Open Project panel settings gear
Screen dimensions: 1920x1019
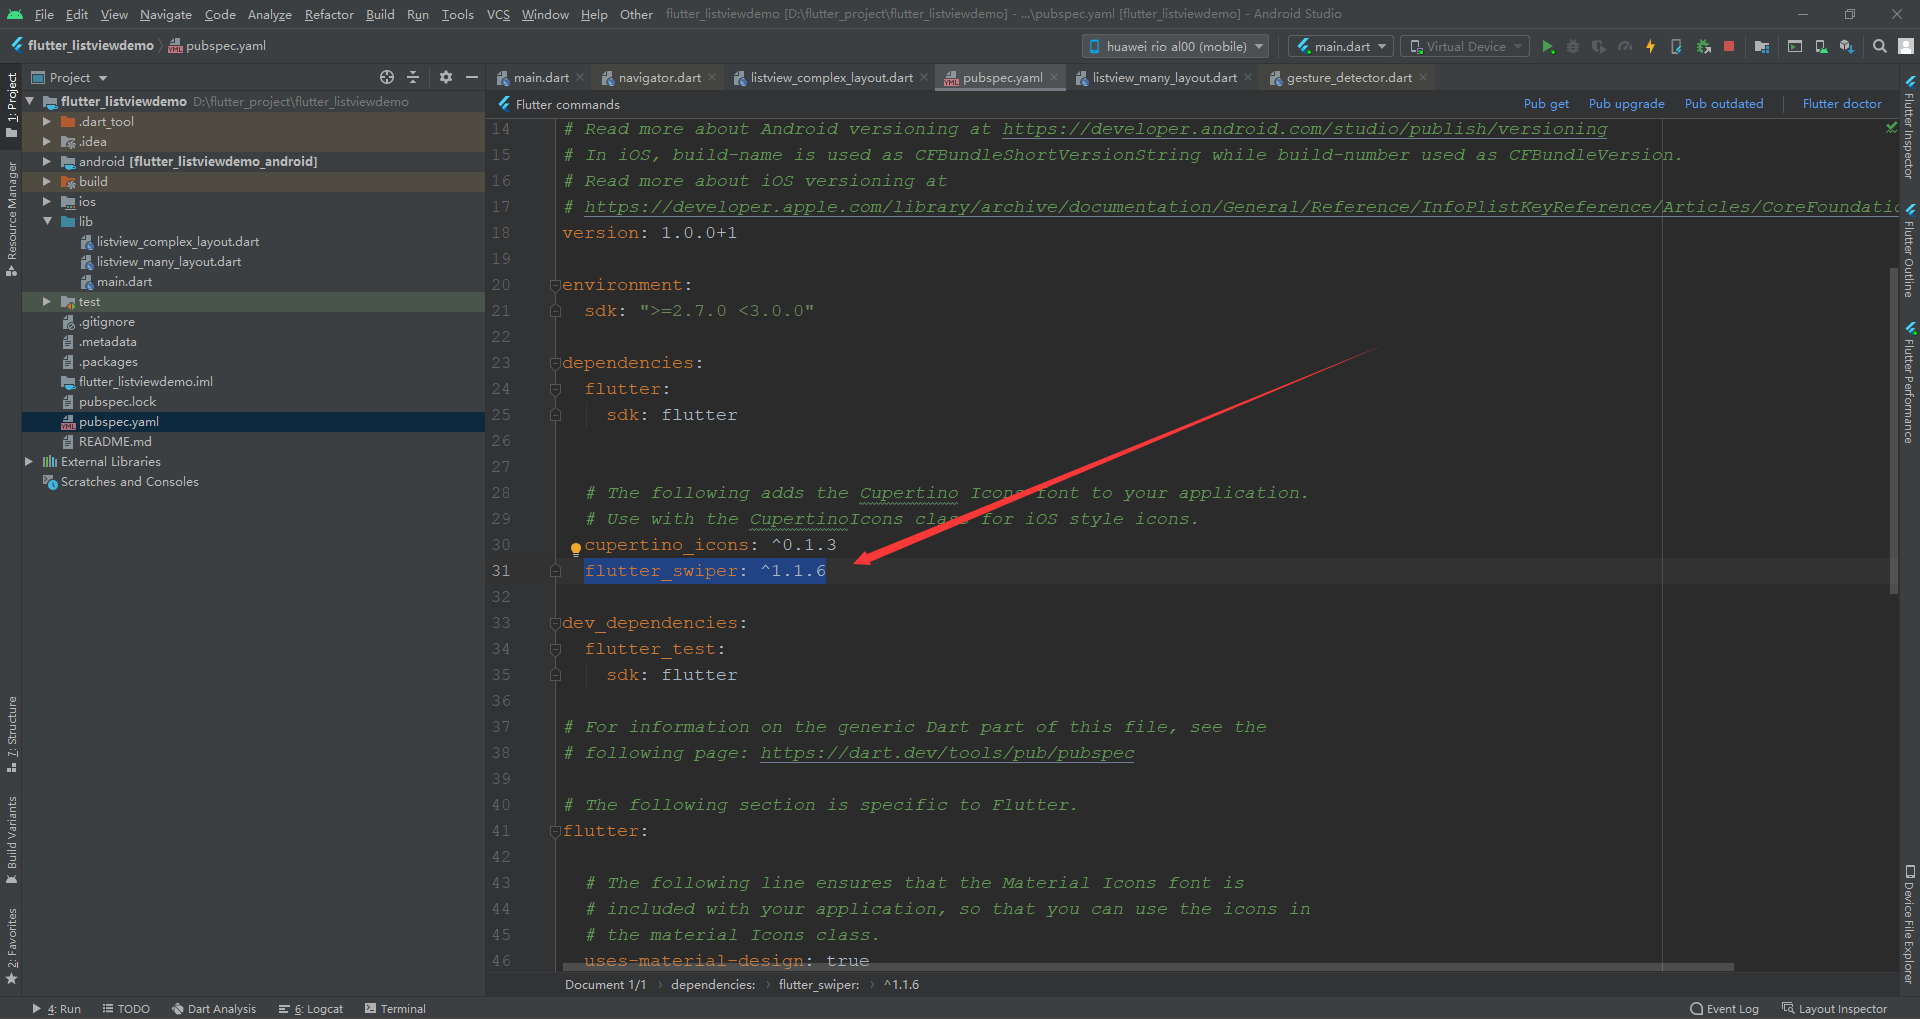pyautogui.click(x=446, y=77)
